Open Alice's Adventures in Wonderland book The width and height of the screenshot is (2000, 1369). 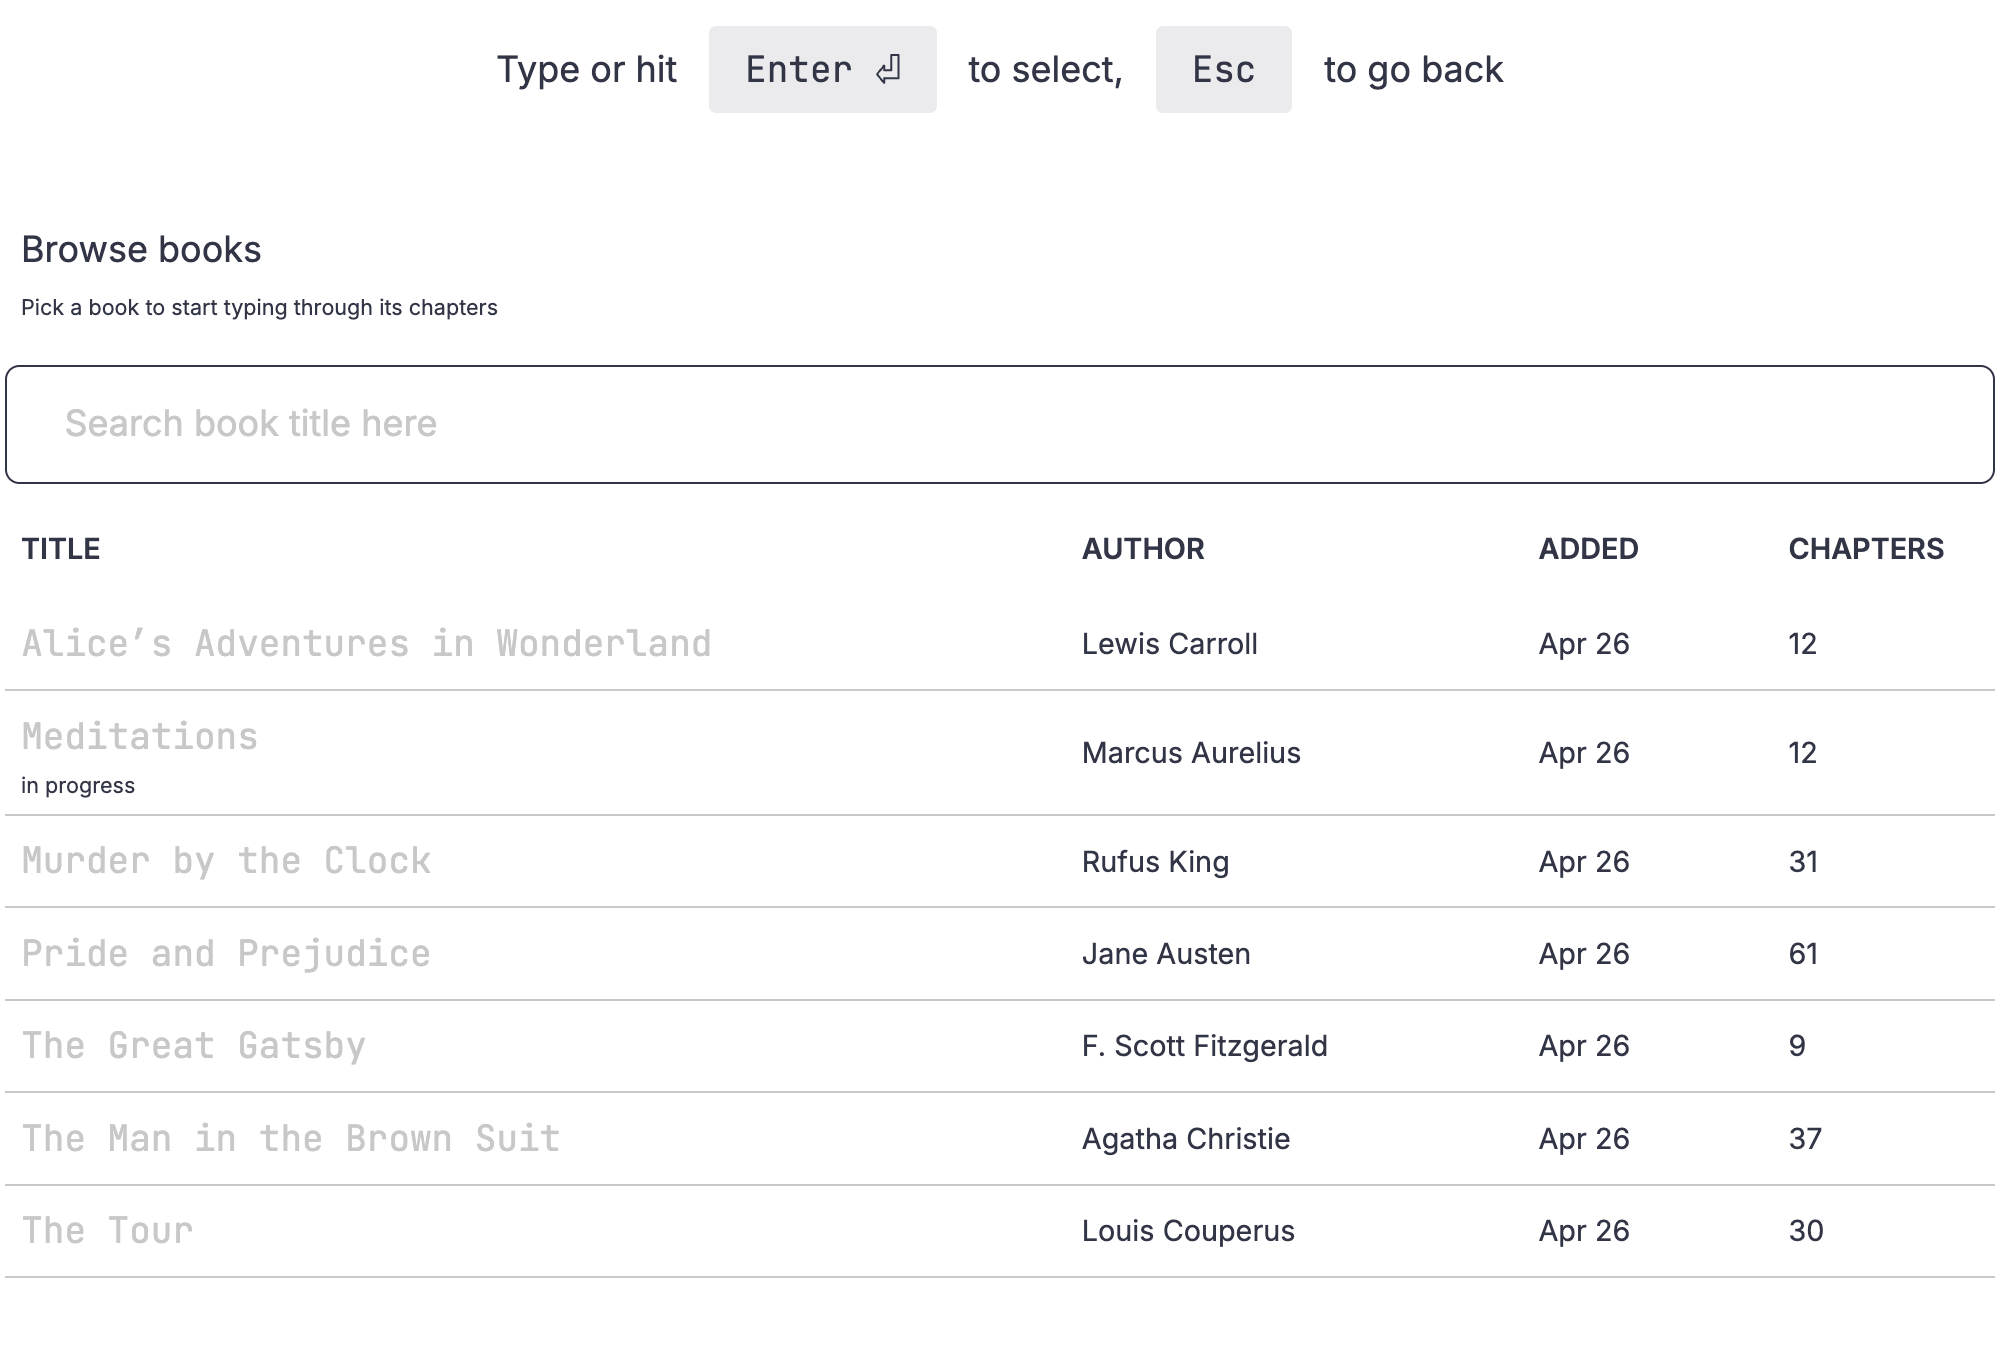(366, 644)
